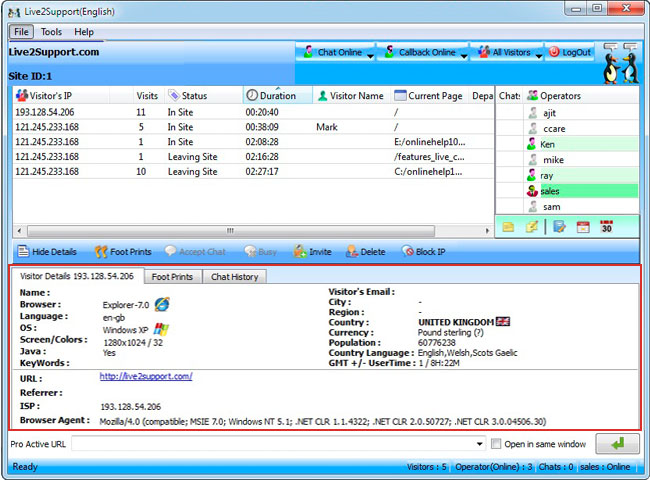Image resolution: width=650 pixels, height=480 pixels.
Task: Open the blue notepad icon in operator toolbar
Action: [559, 226]
